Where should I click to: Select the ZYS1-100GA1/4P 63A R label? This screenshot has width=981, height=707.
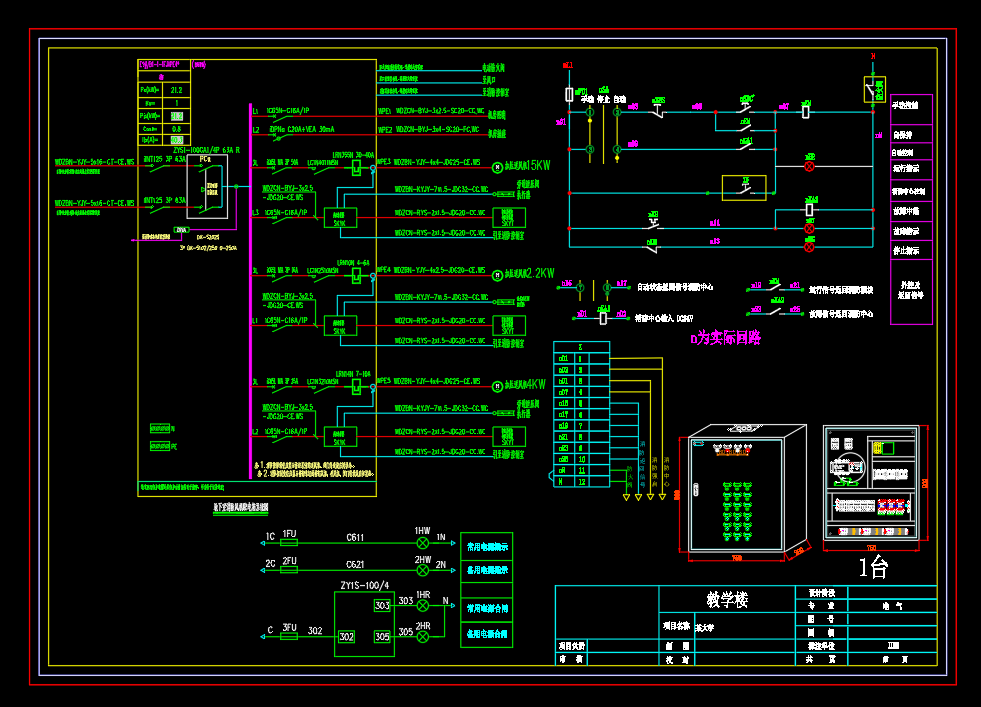206,150
